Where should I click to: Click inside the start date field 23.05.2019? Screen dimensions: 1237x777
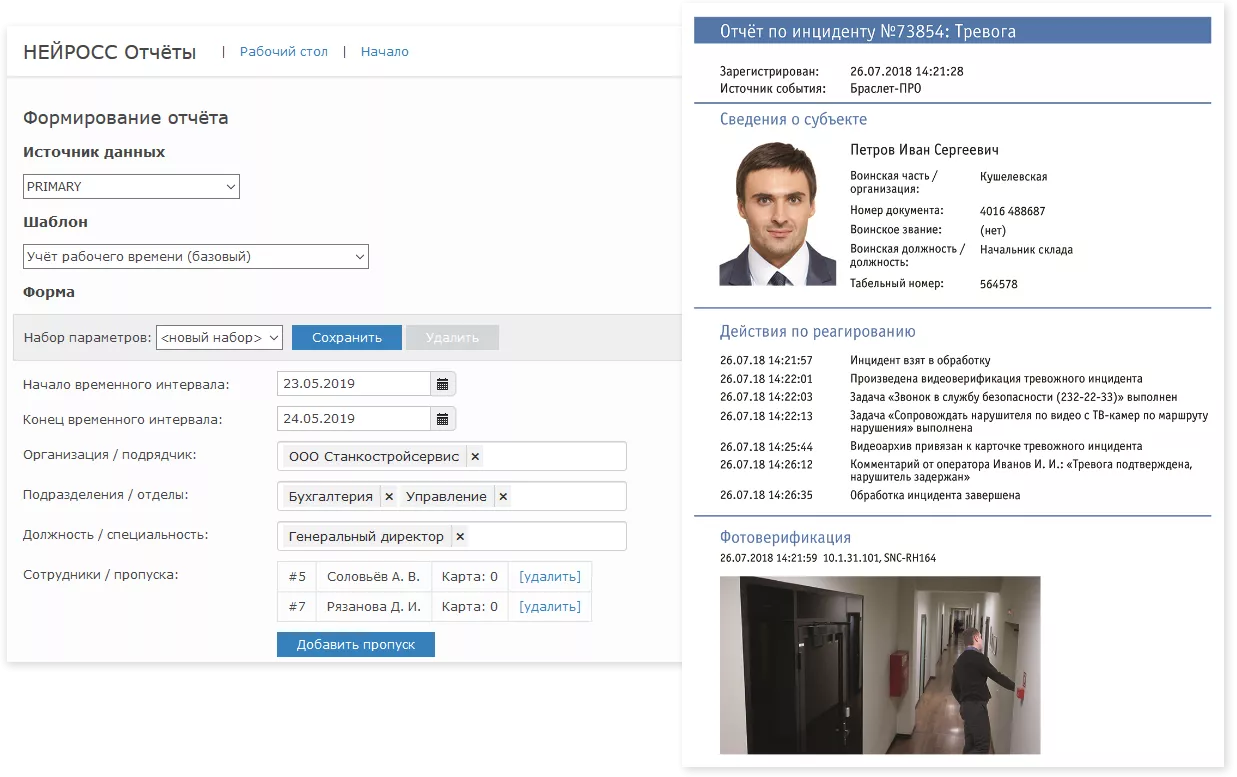[x=350, y=383]
